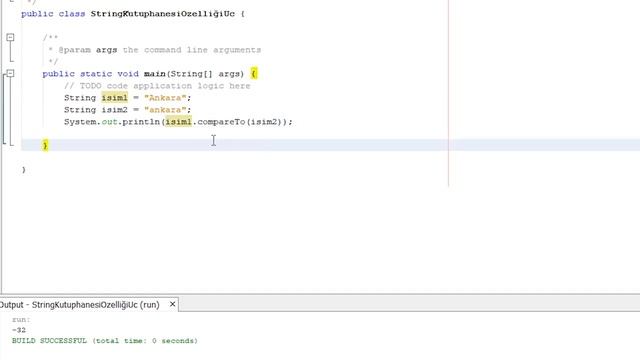640x360 pixels.
Task: Close the Output run tab
Action: [x=172, y=304]
